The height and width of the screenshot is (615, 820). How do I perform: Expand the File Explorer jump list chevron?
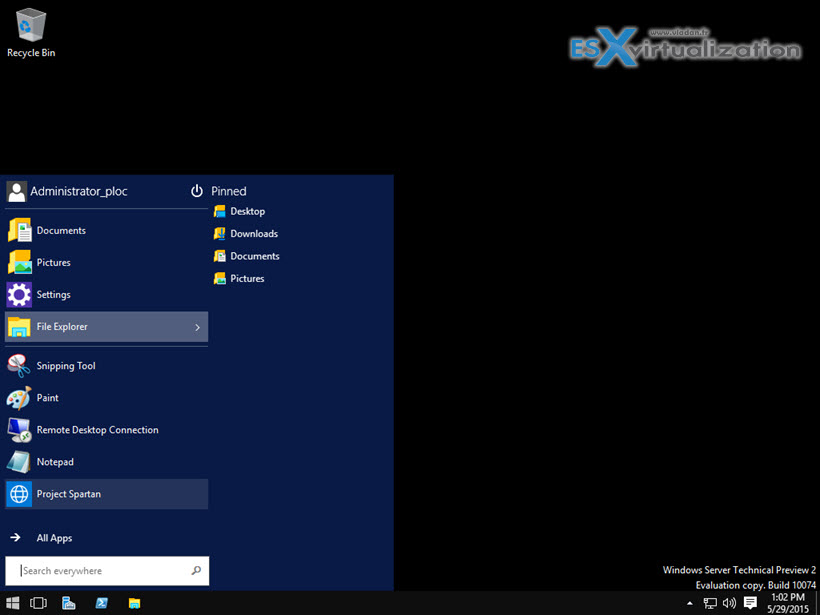tap(198, 327)
